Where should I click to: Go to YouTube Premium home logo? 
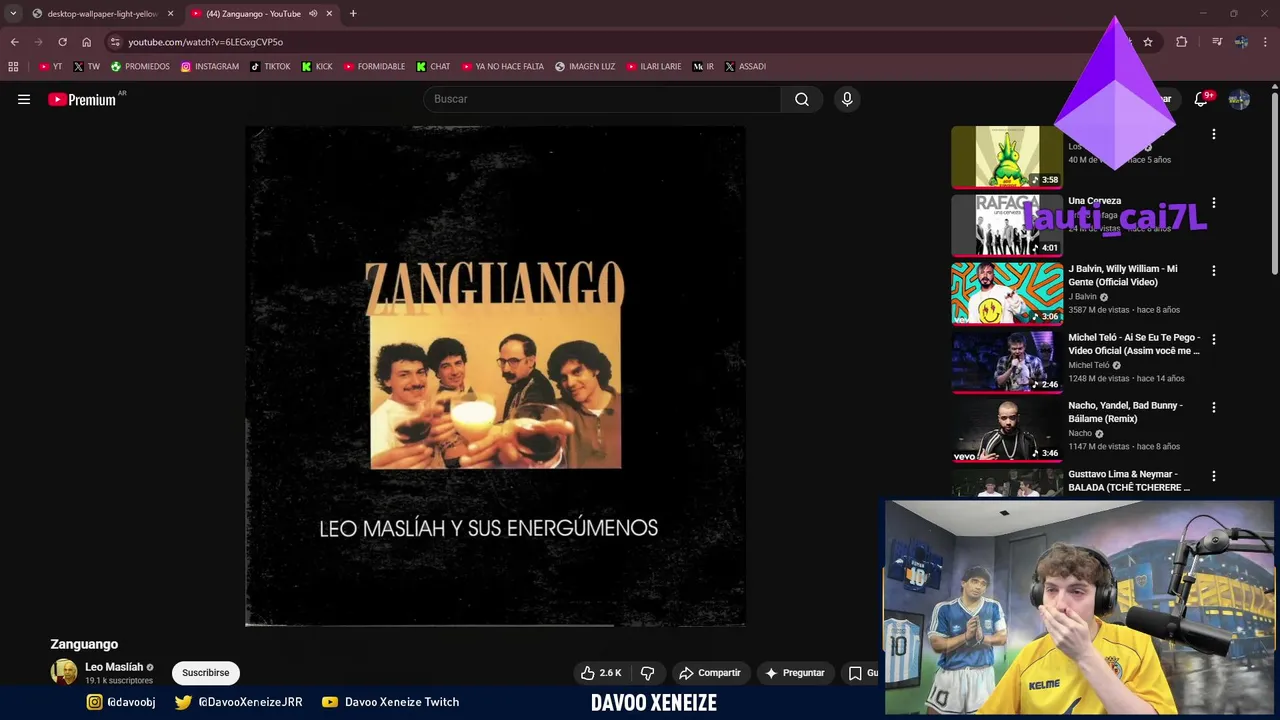coord(82,99)
